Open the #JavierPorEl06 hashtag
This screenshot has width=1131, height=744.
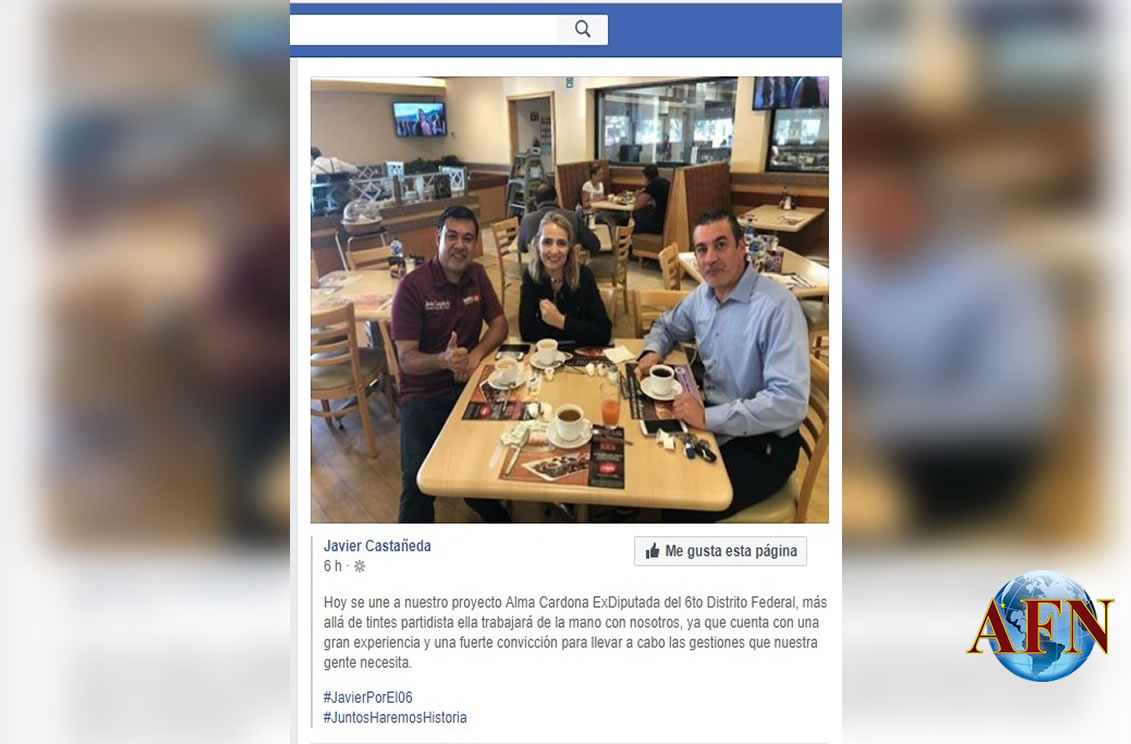click(368, 698)
